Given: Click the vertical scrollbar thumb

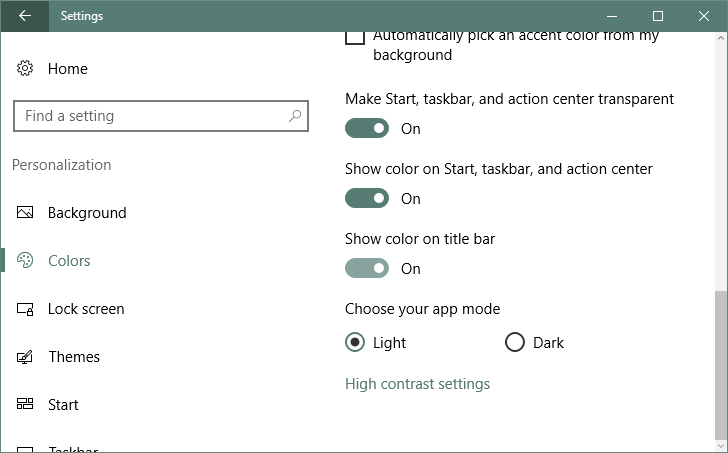Looking at the screenshot, I should [x=721, y=361].
